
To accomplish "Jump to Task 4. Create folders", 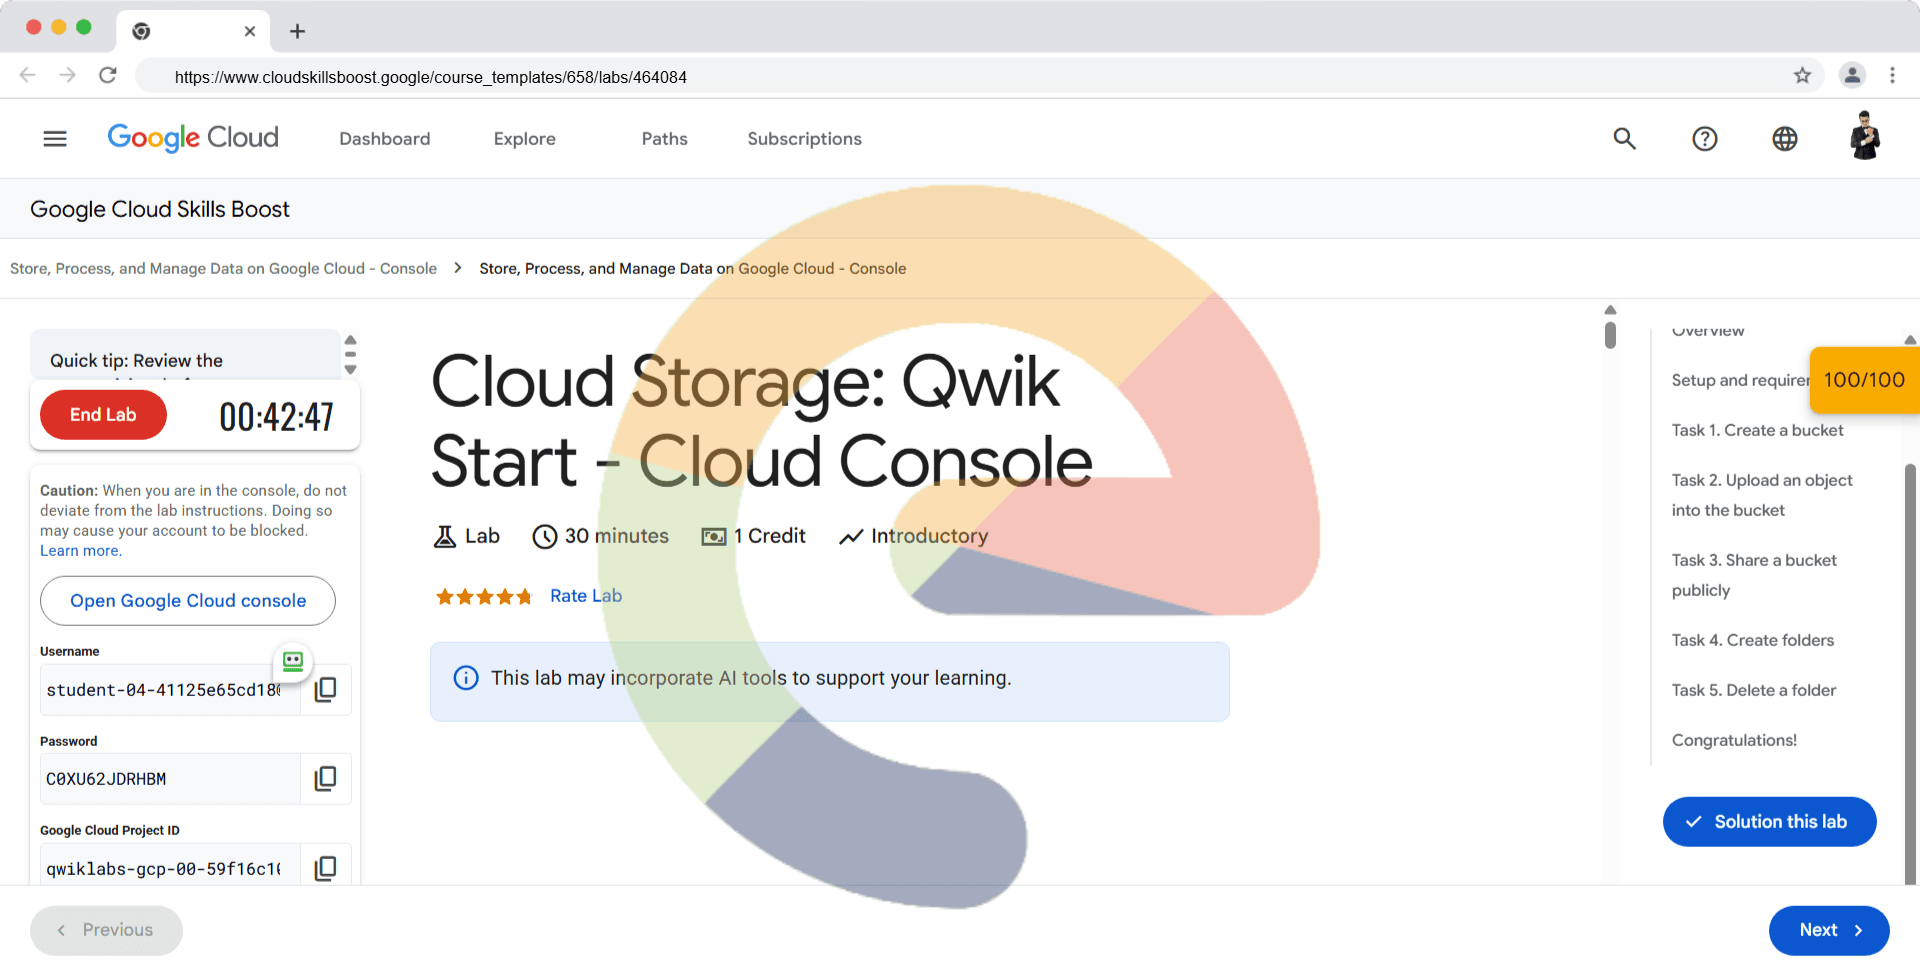I will [1752, 640].
